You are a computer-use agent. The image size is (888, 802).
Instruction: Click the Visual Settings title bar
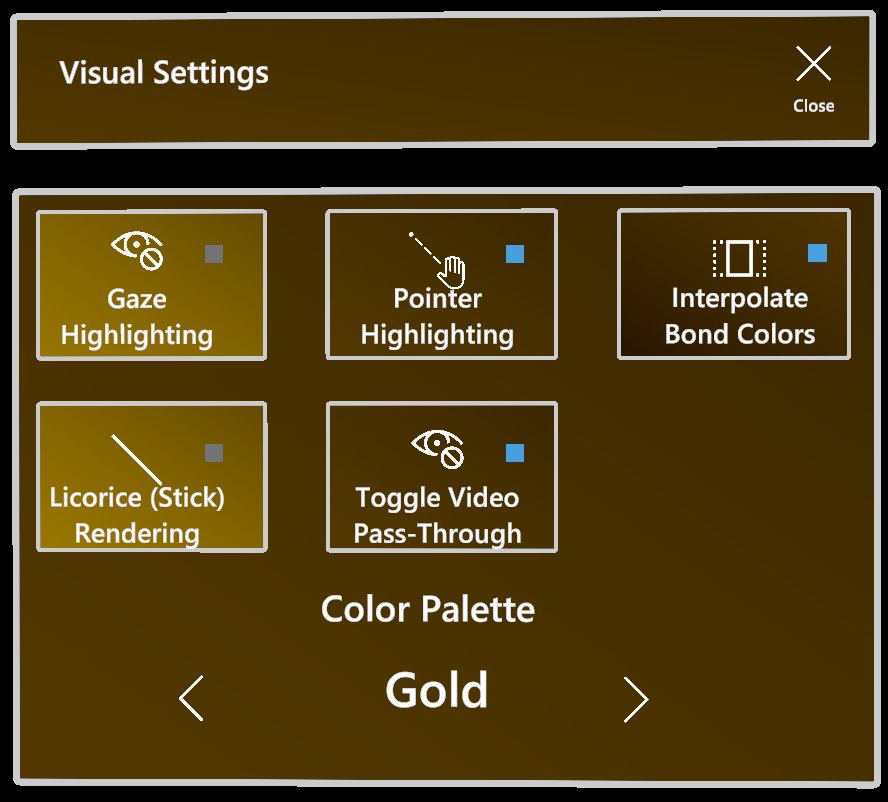click(x=163, y=72)
